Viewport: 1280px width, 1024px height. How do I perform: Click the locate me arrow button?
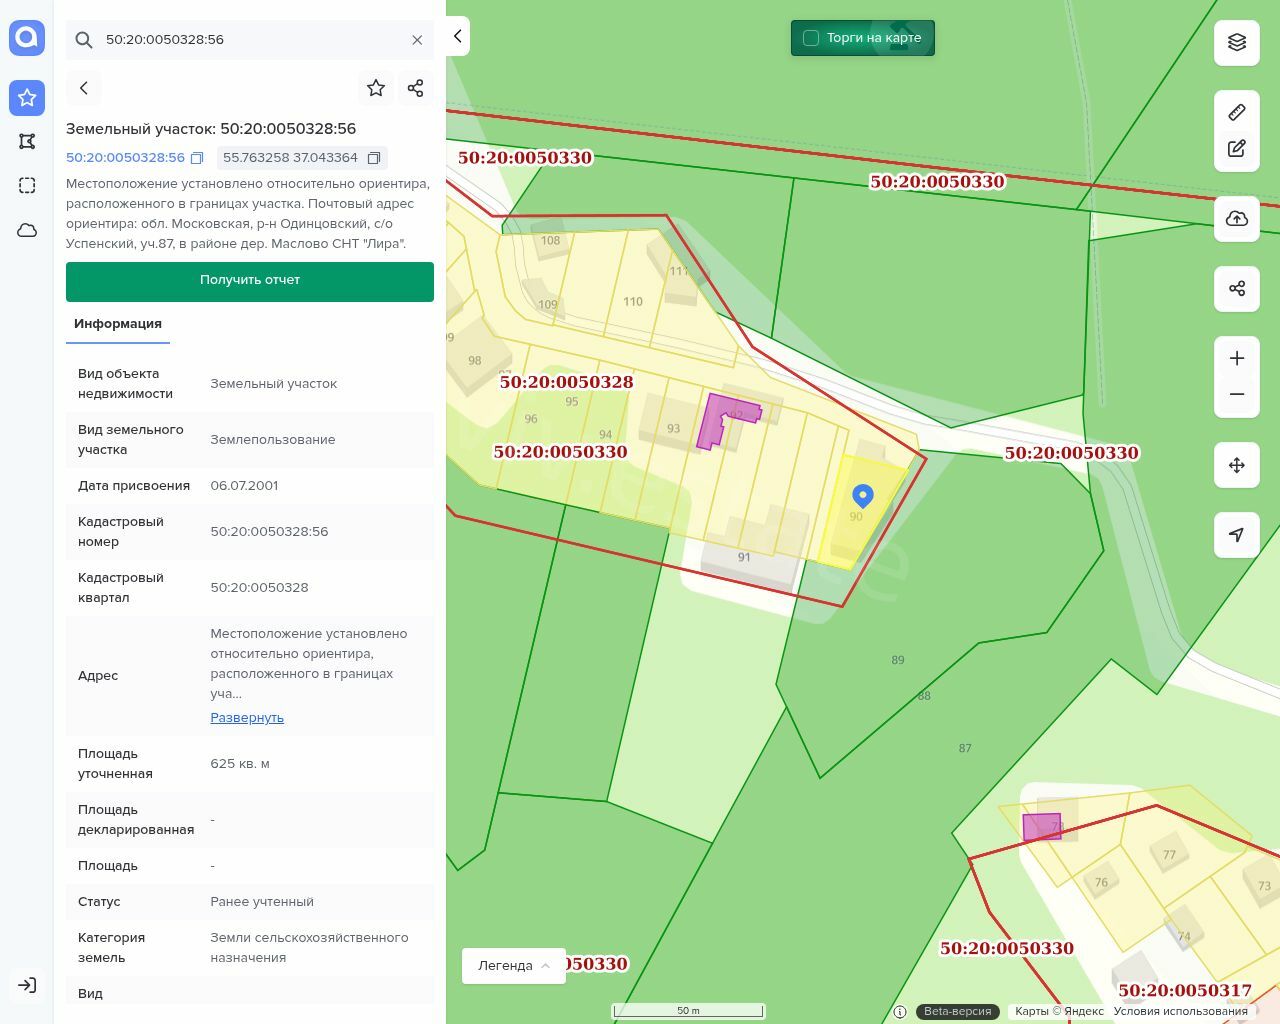coord(1236,534)
